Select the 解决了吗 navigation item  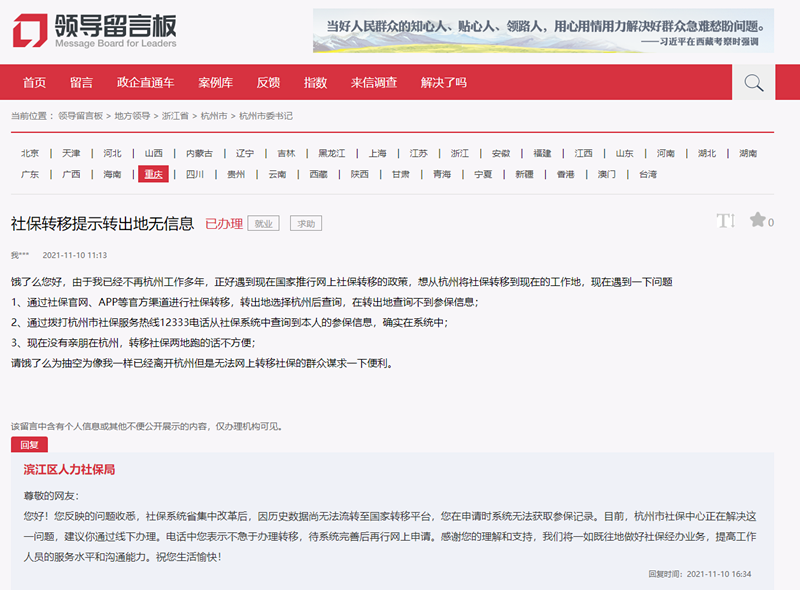pyautogui.click(x=444, y=83)
